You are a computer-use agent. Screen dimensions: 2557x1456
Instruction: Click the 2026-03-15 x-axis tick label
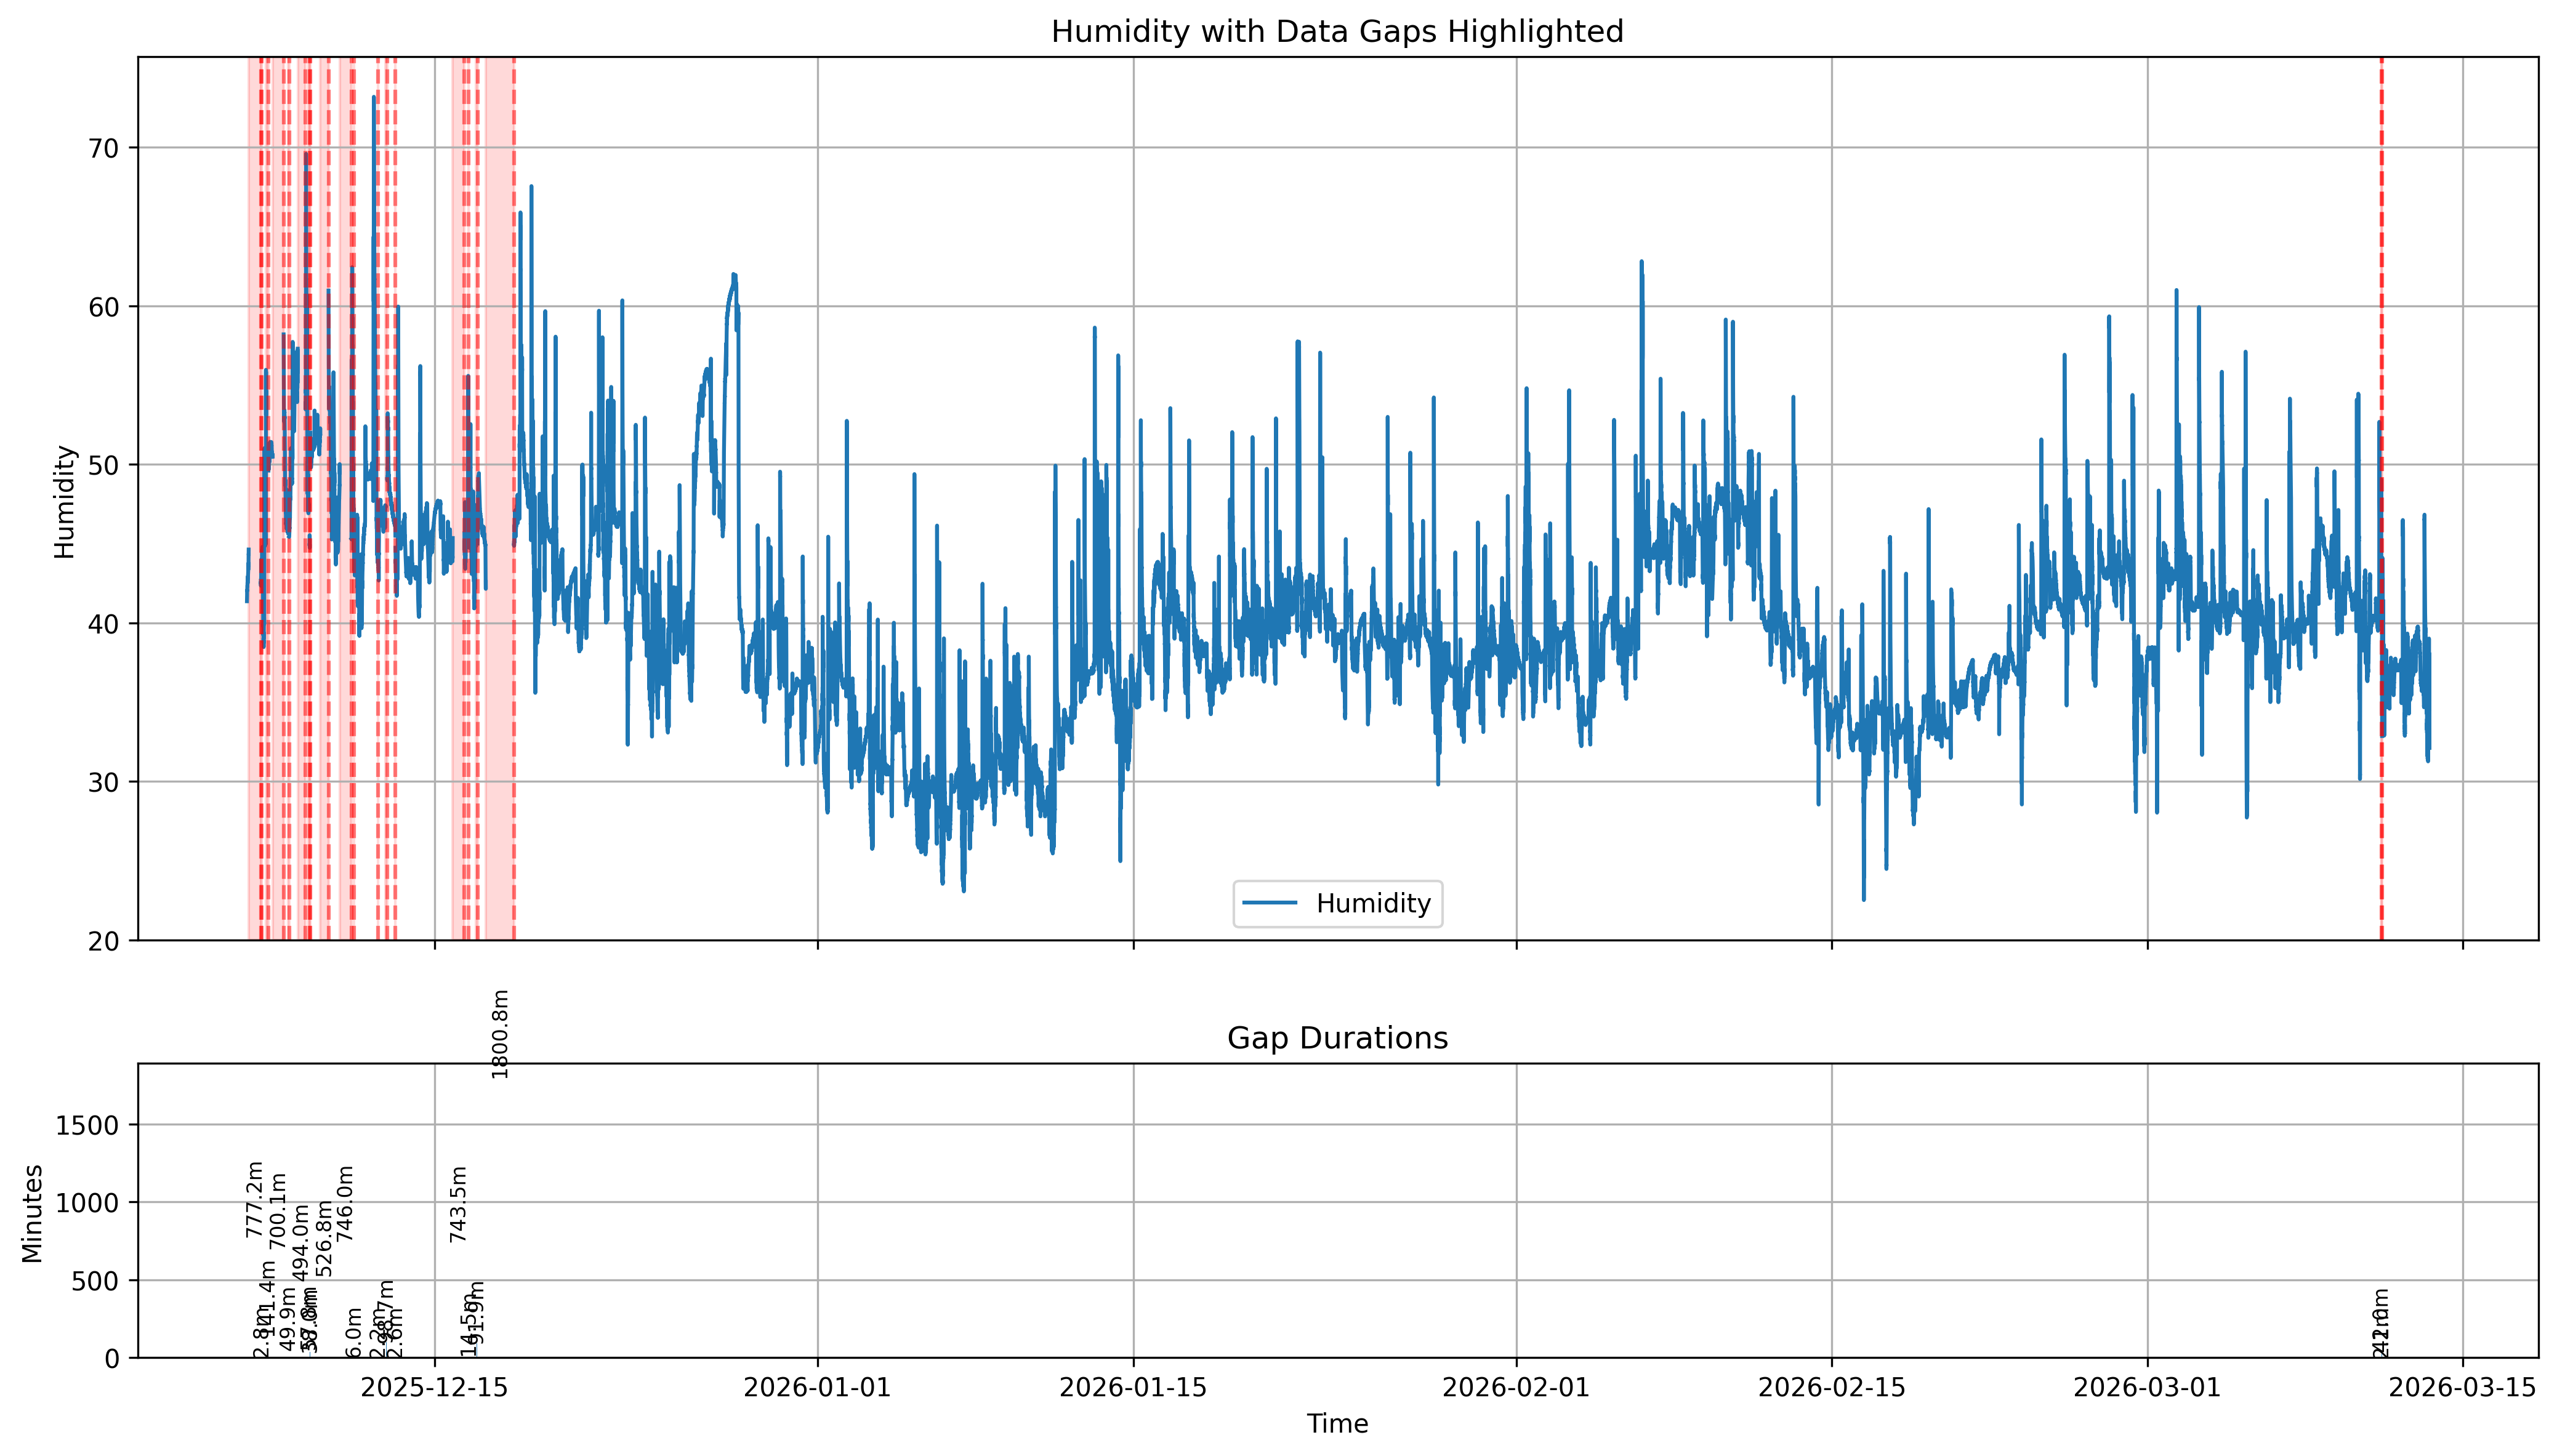tap(2462, 1388)
